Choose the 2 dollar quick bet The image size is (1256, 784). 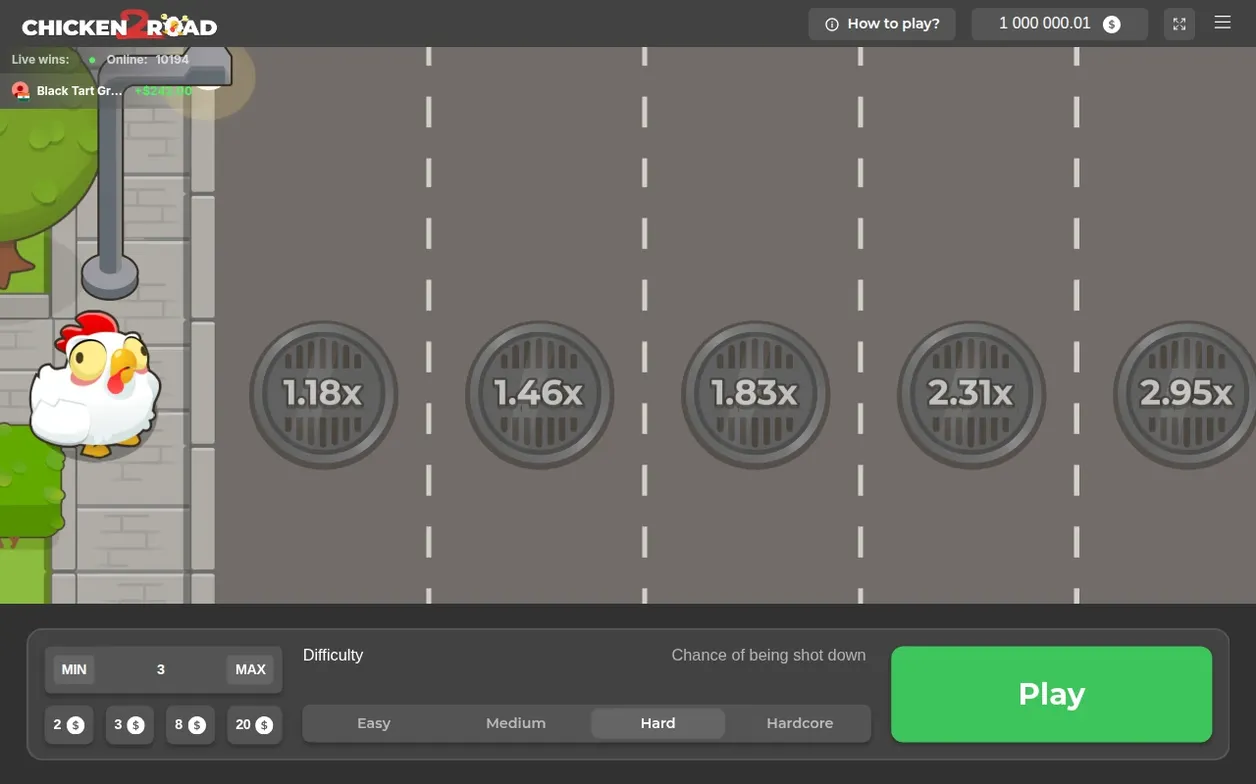[x=69, y=724]
